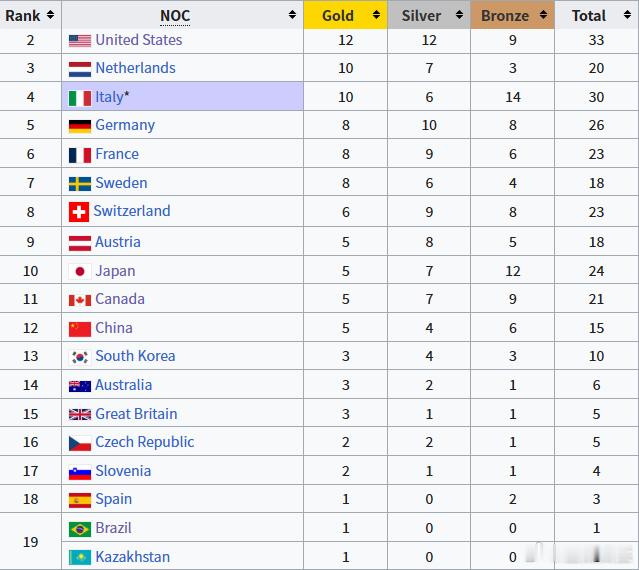Sort by Gold medal count arrows
Screen dimensions: 639x570
point(376,15)
